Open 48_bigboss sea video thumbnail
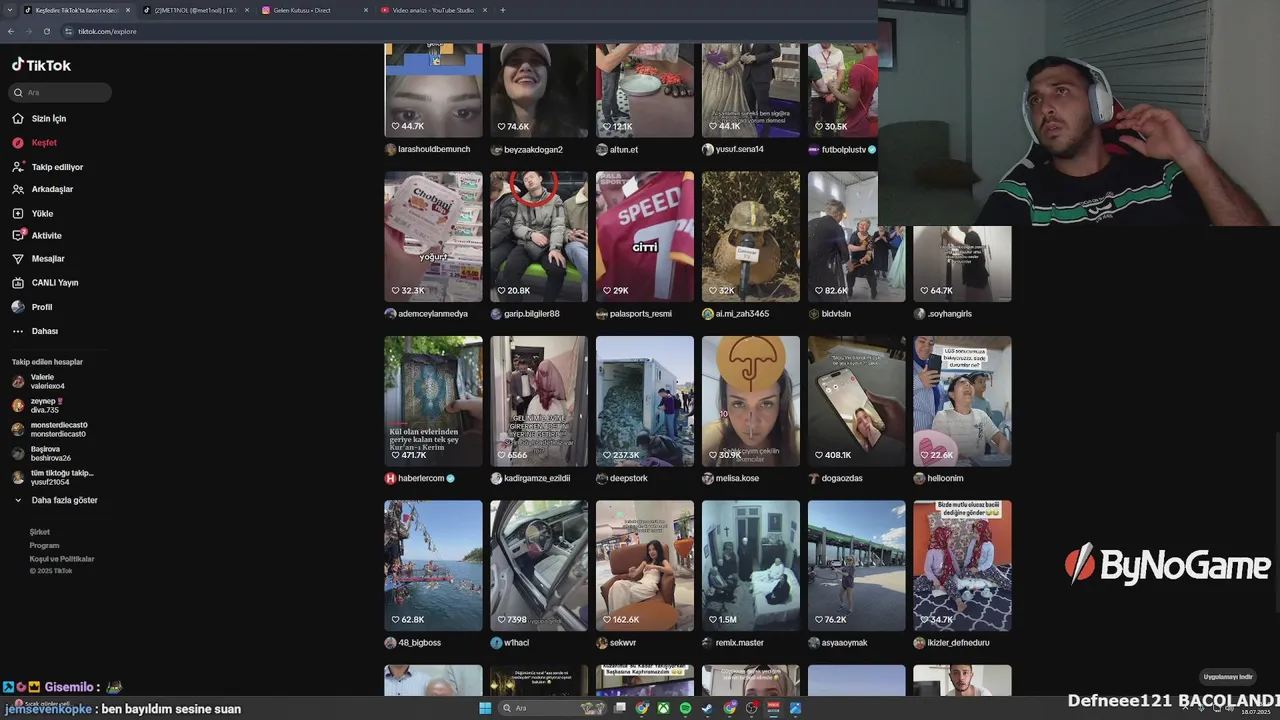 tap(433, 565)
